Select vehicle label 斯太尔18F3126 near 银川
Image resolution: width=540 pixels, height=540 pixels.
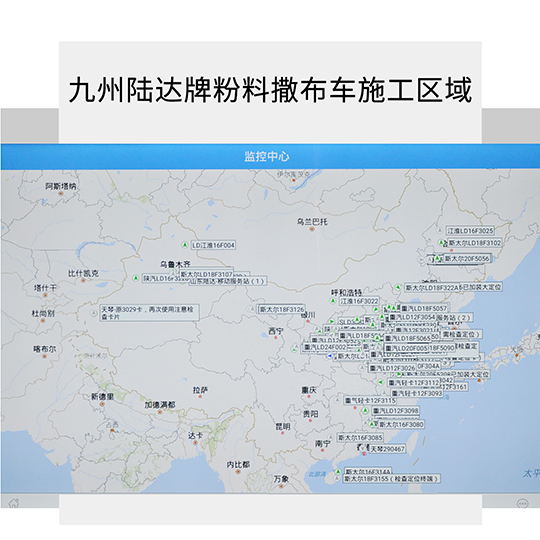282,309
